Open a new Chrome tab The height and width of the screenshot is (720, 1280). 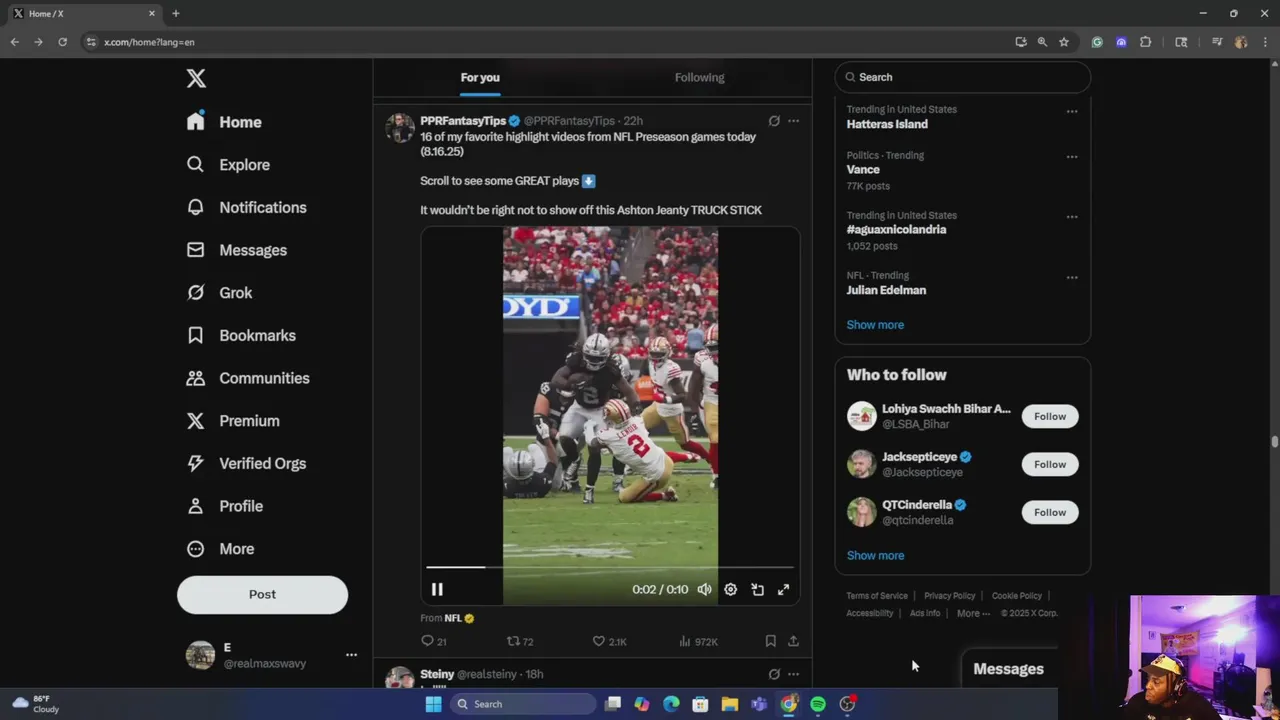176,13
